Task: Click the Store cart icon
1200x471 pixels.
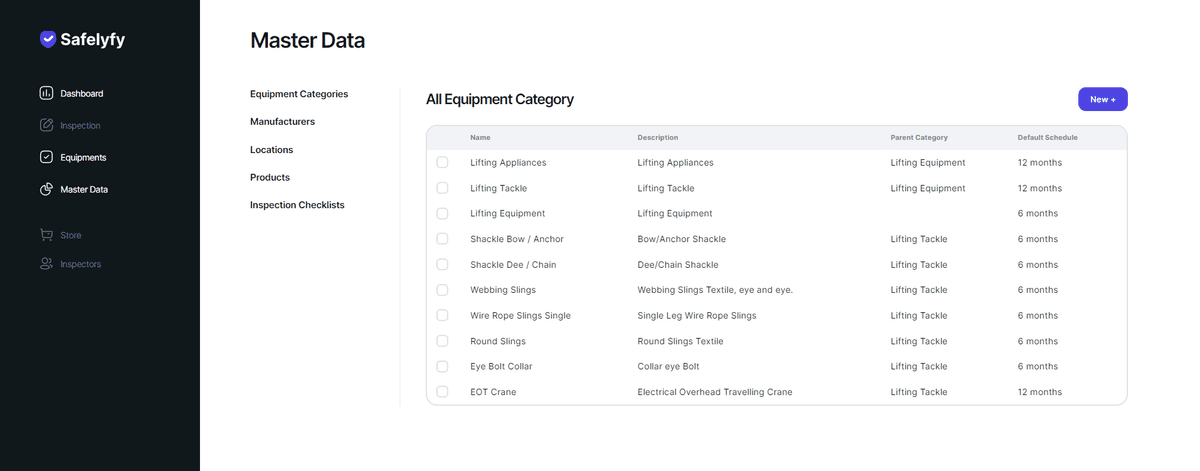Action: [46, 235]
